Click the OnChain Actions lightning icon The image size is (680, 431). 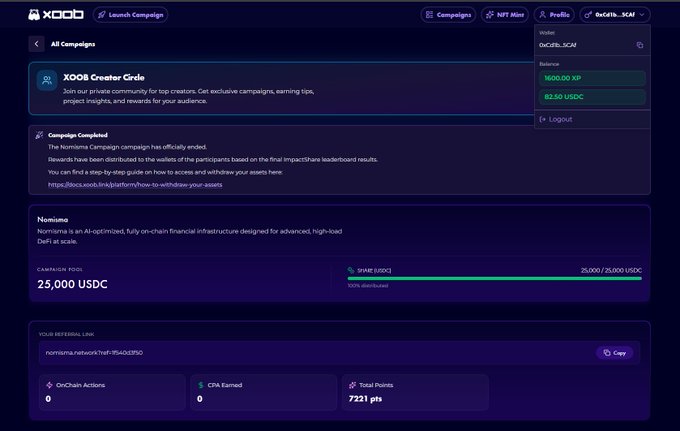click(x=49, y=385)
